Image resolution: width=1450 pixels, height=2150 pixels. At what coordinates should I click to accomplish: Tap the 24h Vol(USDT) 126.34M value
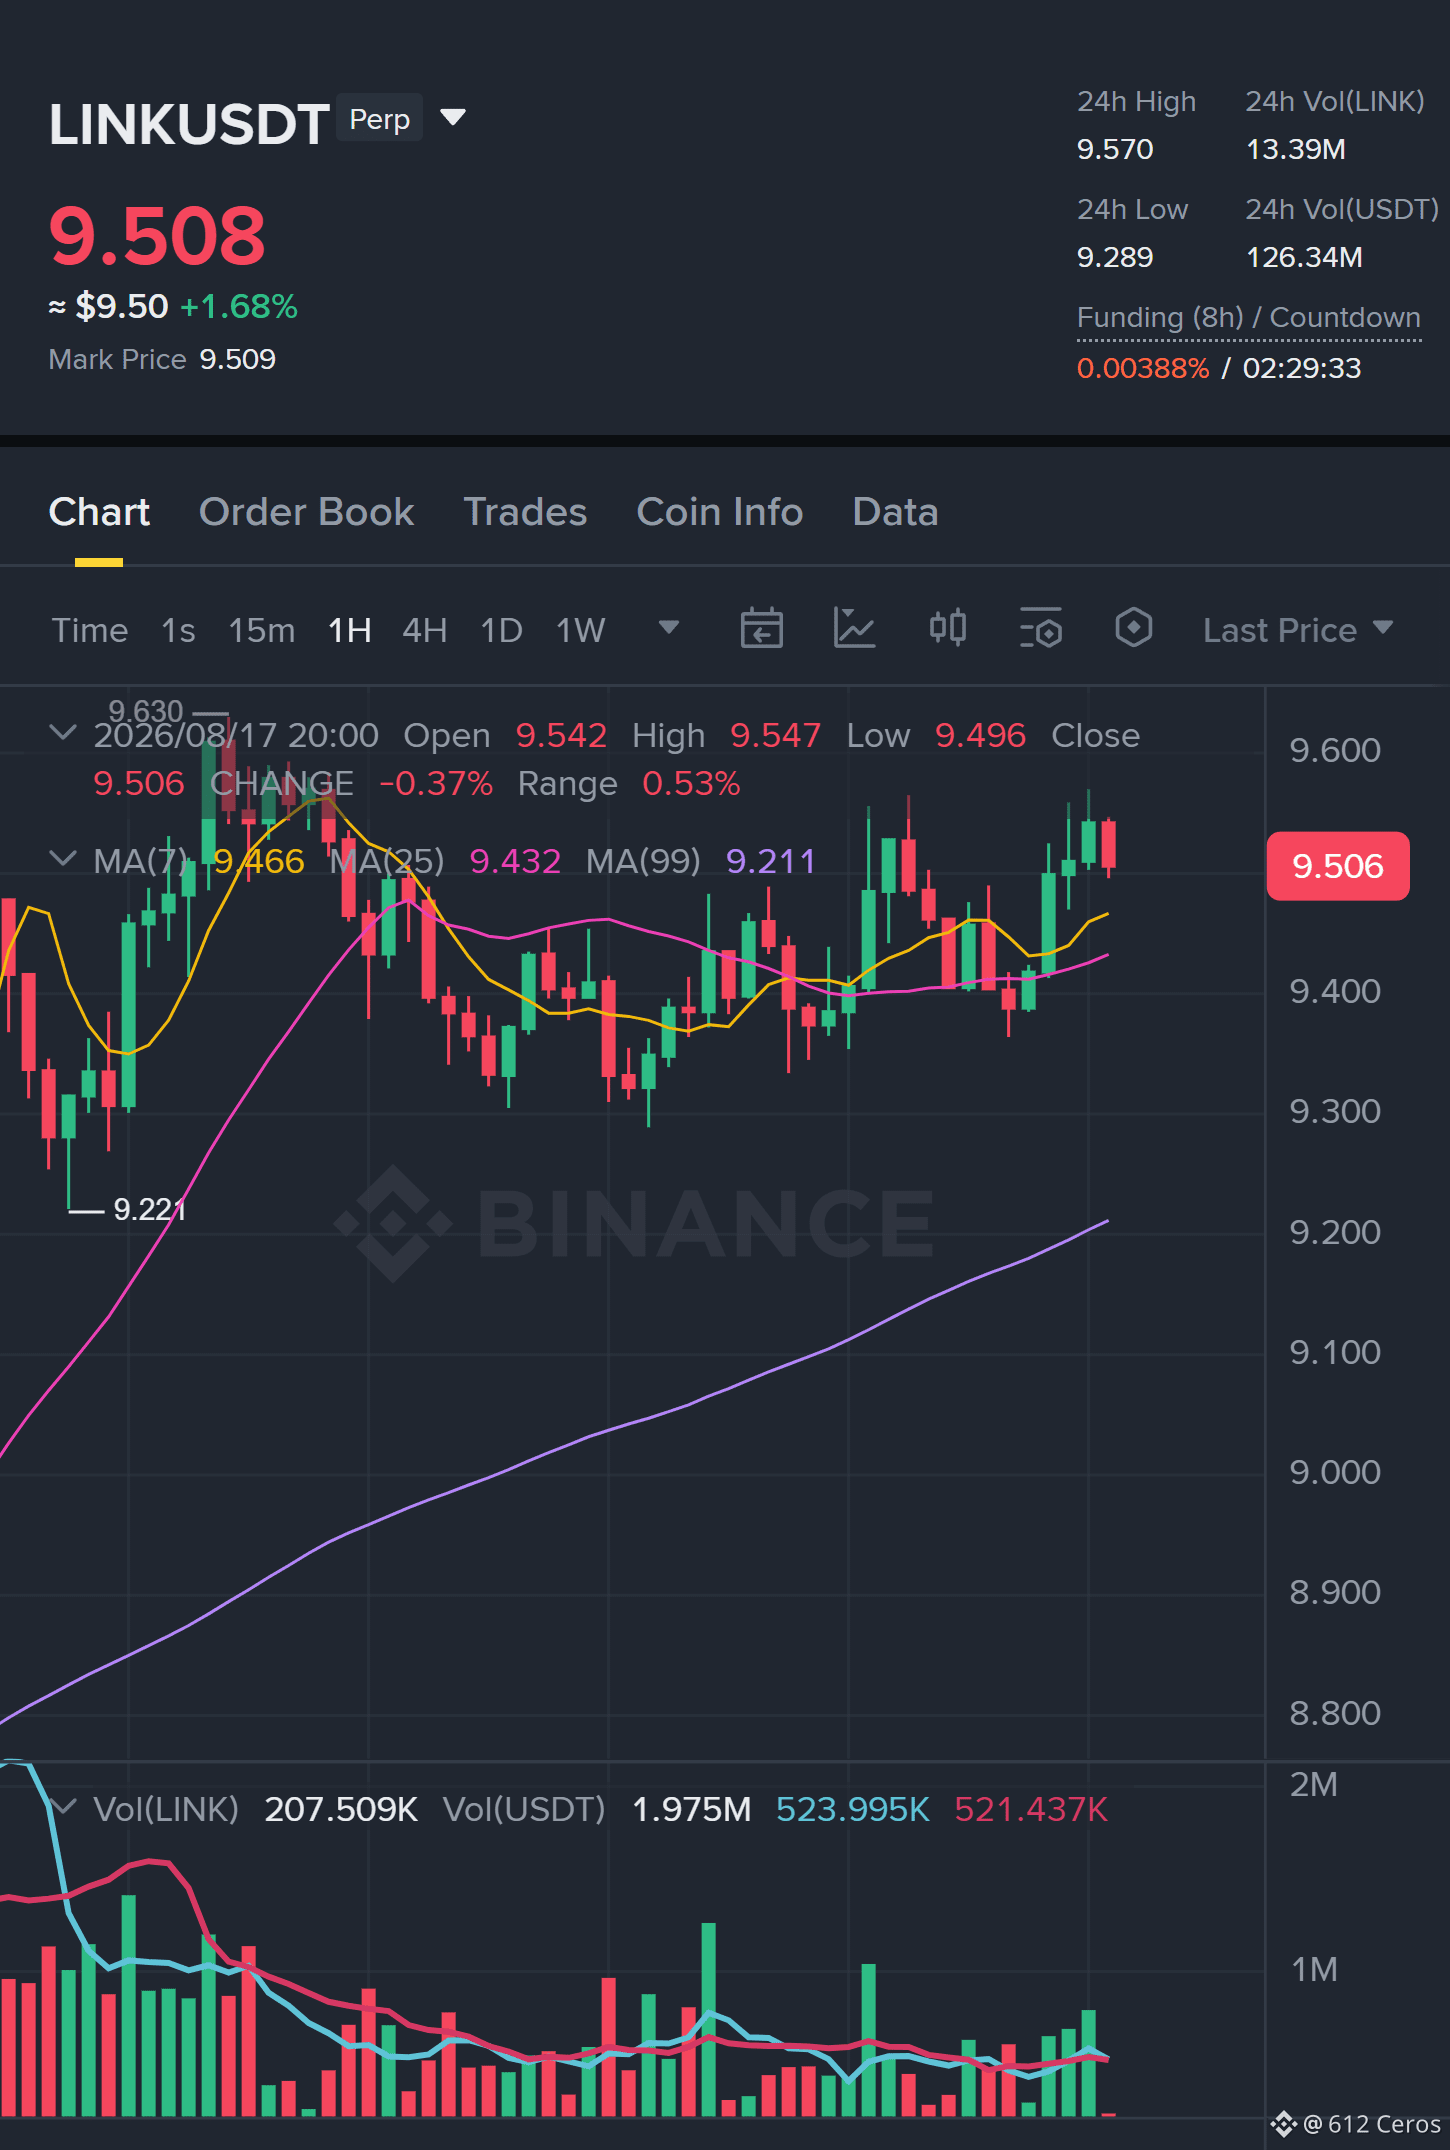[x=1304, y=257]
